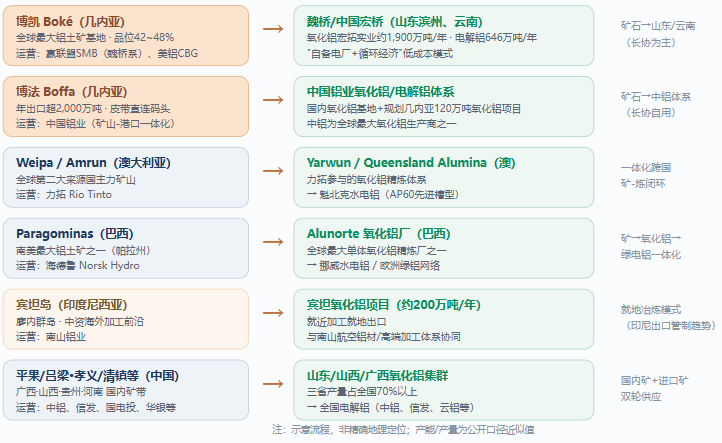This screenshot has width=722, height=443.
Task: Click the line '三省产量占全国70%以上'
Action: (x=362, y=391)
